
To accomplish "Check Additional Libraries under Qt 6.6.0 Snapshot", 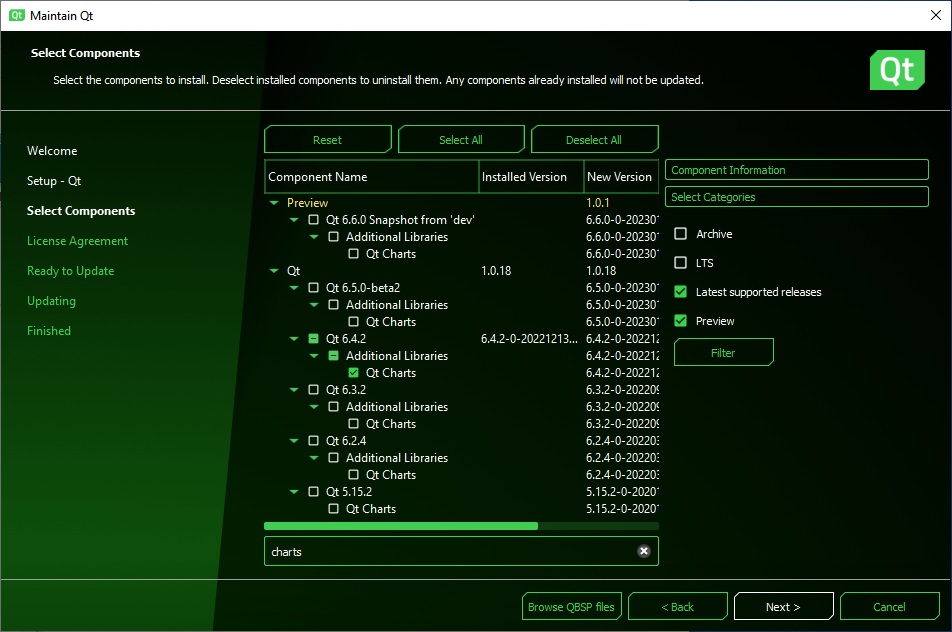I will click(333, 236).
